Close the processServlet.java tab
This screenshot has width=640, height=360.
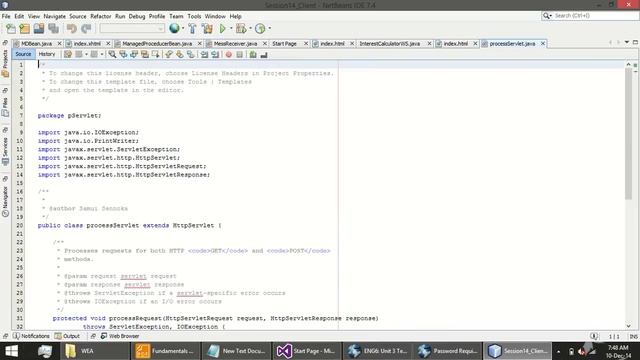point(543,44)
